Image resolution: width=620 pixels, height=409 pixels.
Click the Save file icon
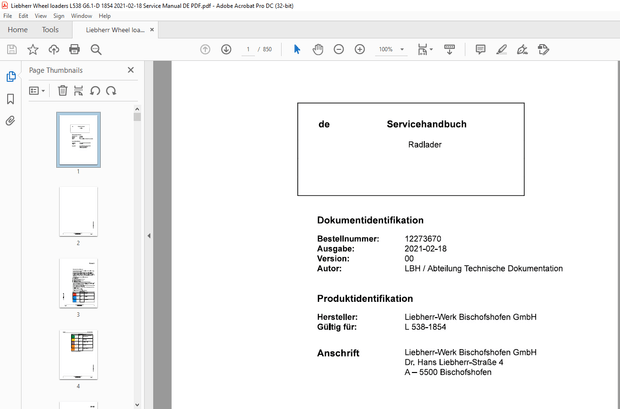(12, 49)
